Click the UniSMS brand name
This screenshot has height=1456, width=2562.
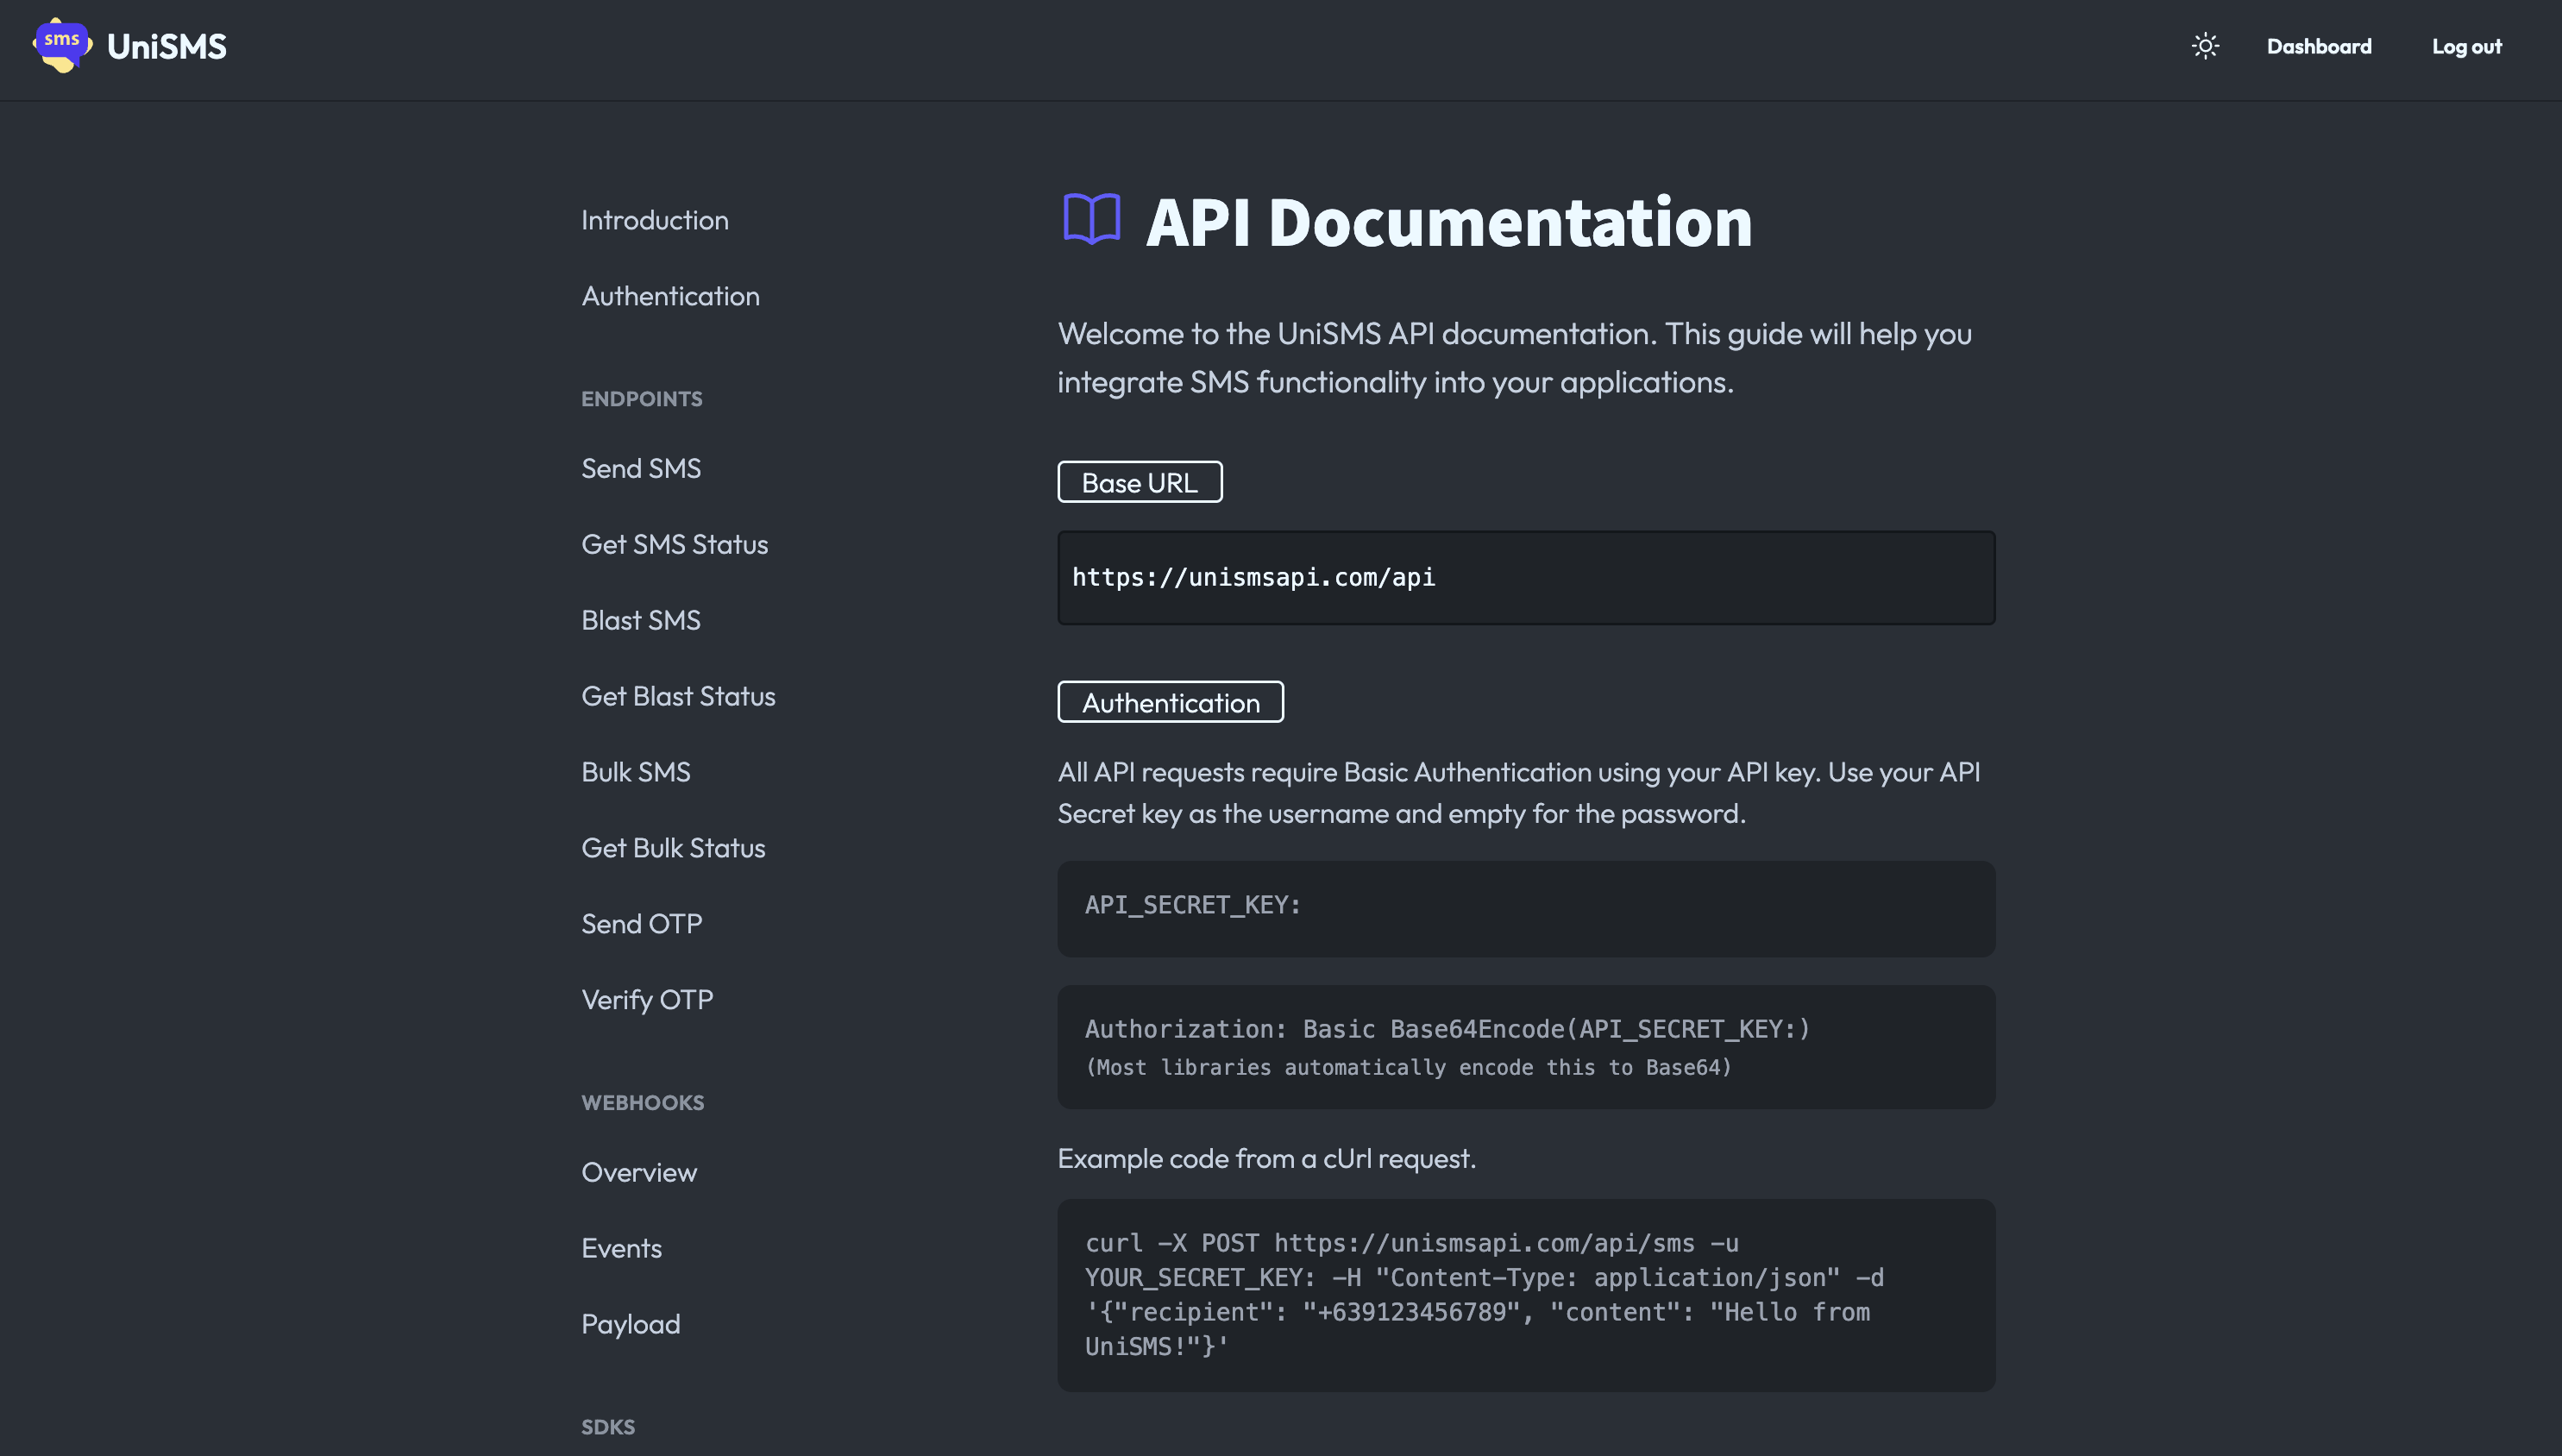[167, 46]
